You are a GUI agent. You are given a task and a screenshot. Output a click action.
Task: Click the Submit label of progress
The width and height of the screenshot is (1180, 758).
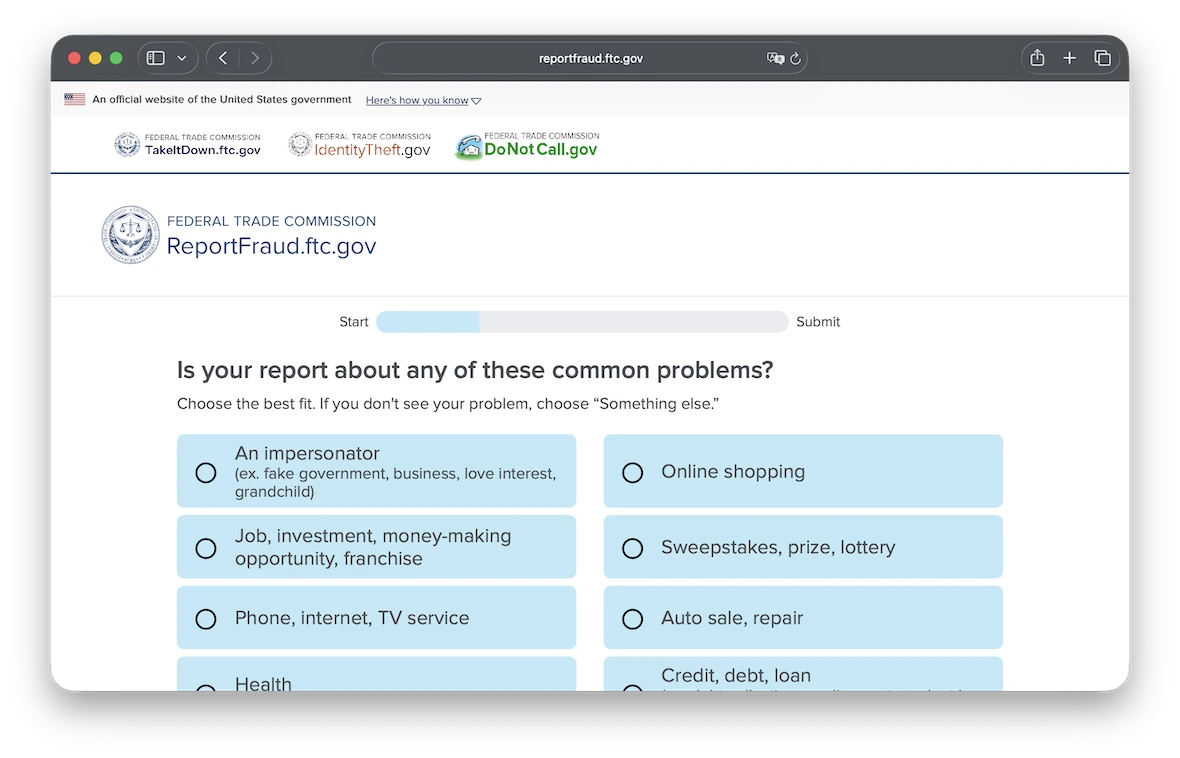point(818,321)
